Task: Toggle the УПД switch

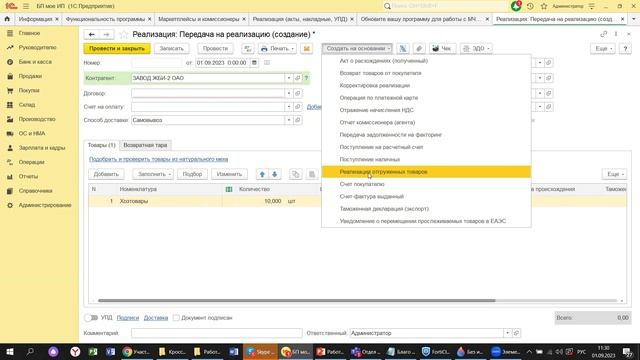Action: click(91, 318)
